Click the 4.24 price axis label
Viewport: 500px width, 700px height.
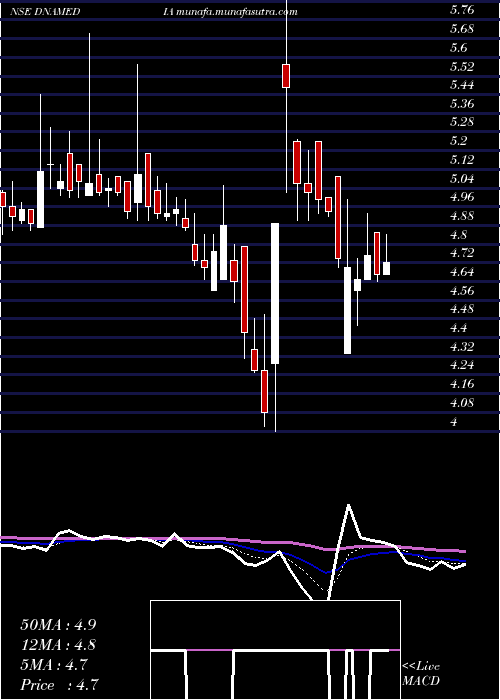(462, 366)
